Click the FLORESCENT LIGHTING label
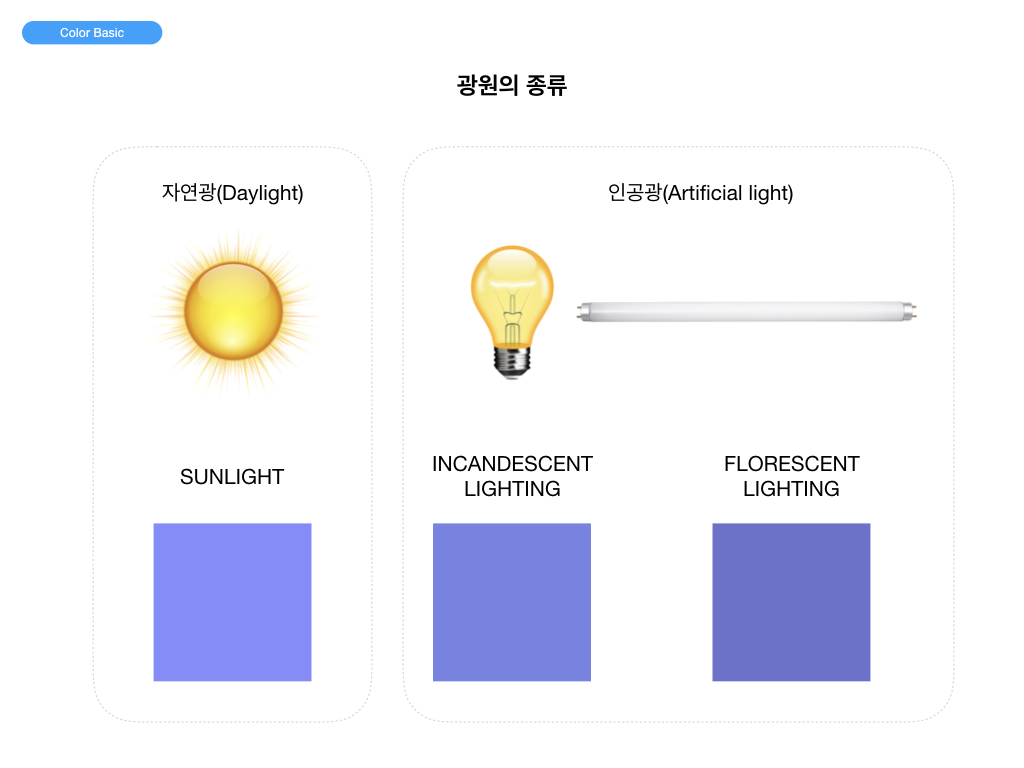 point(791,476)
